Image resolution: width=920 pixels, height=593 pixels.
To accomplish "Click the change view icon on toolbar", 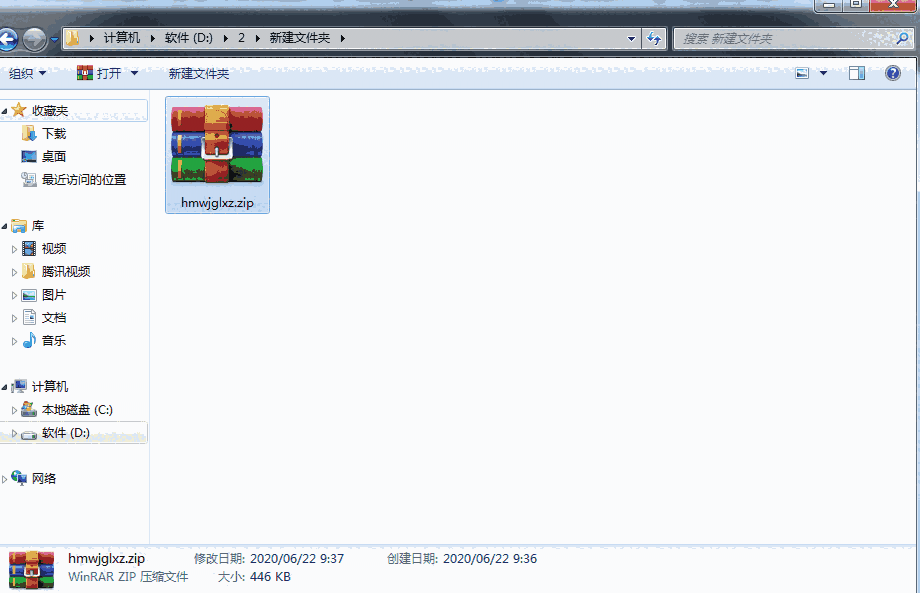I will [x=802, y=72].
